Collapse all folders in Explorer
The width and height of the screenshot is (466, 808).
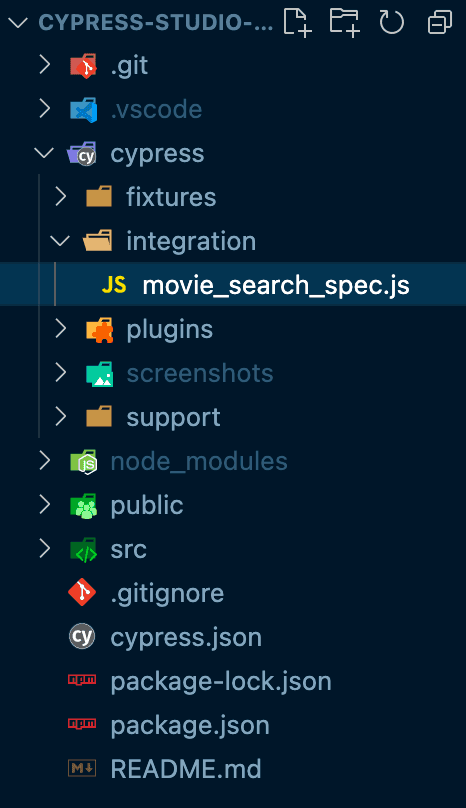pos(440,23)
